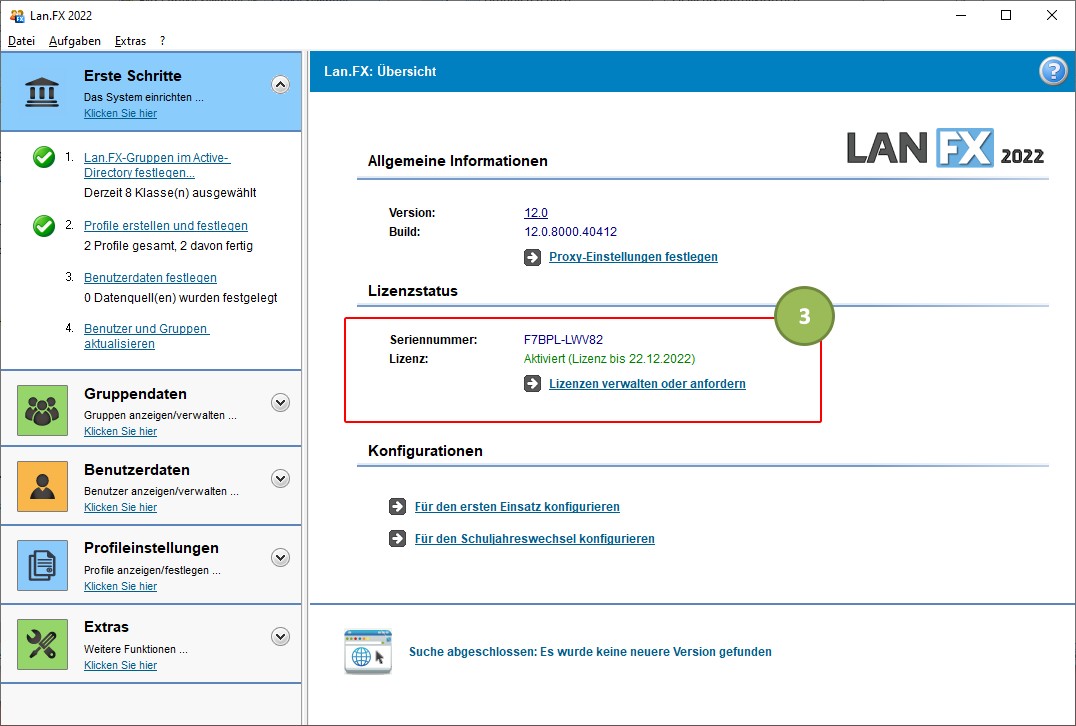
Task: Click the LAN FX 2022 logo
Action: [x=945, y=148]
